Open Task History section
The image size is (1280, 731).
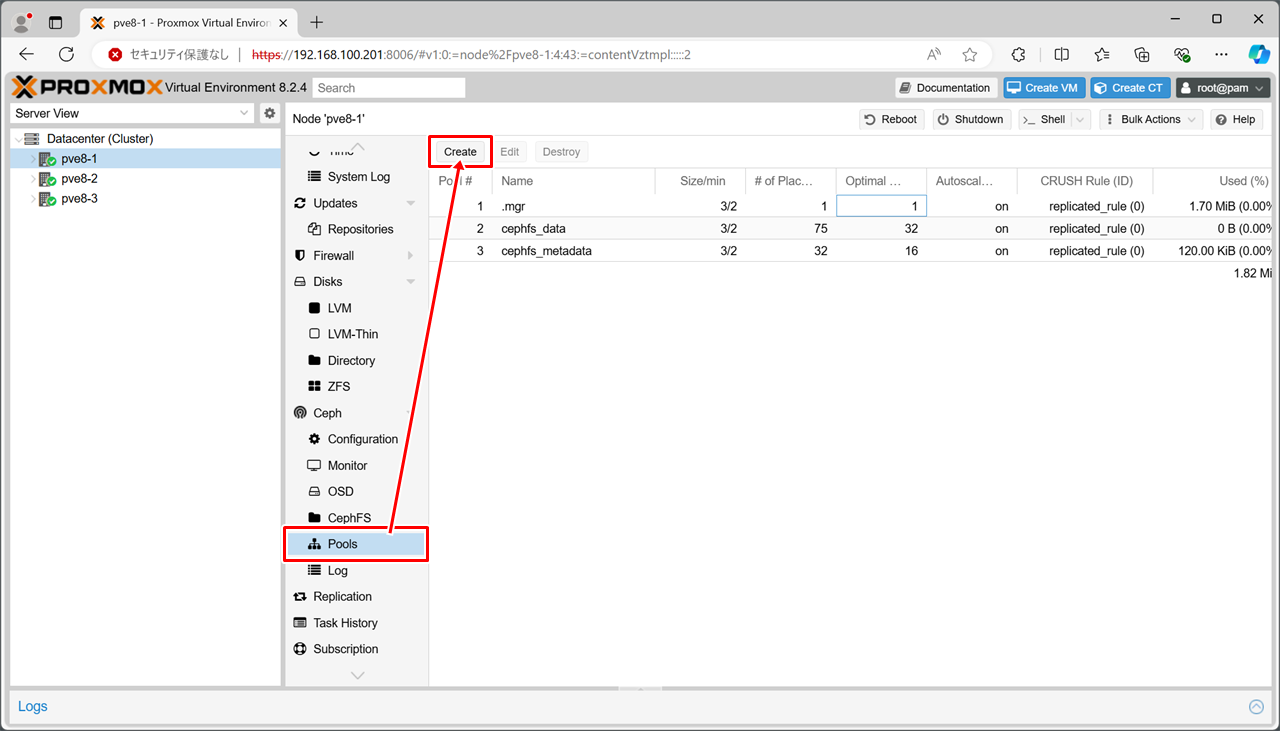click(345, 623)
